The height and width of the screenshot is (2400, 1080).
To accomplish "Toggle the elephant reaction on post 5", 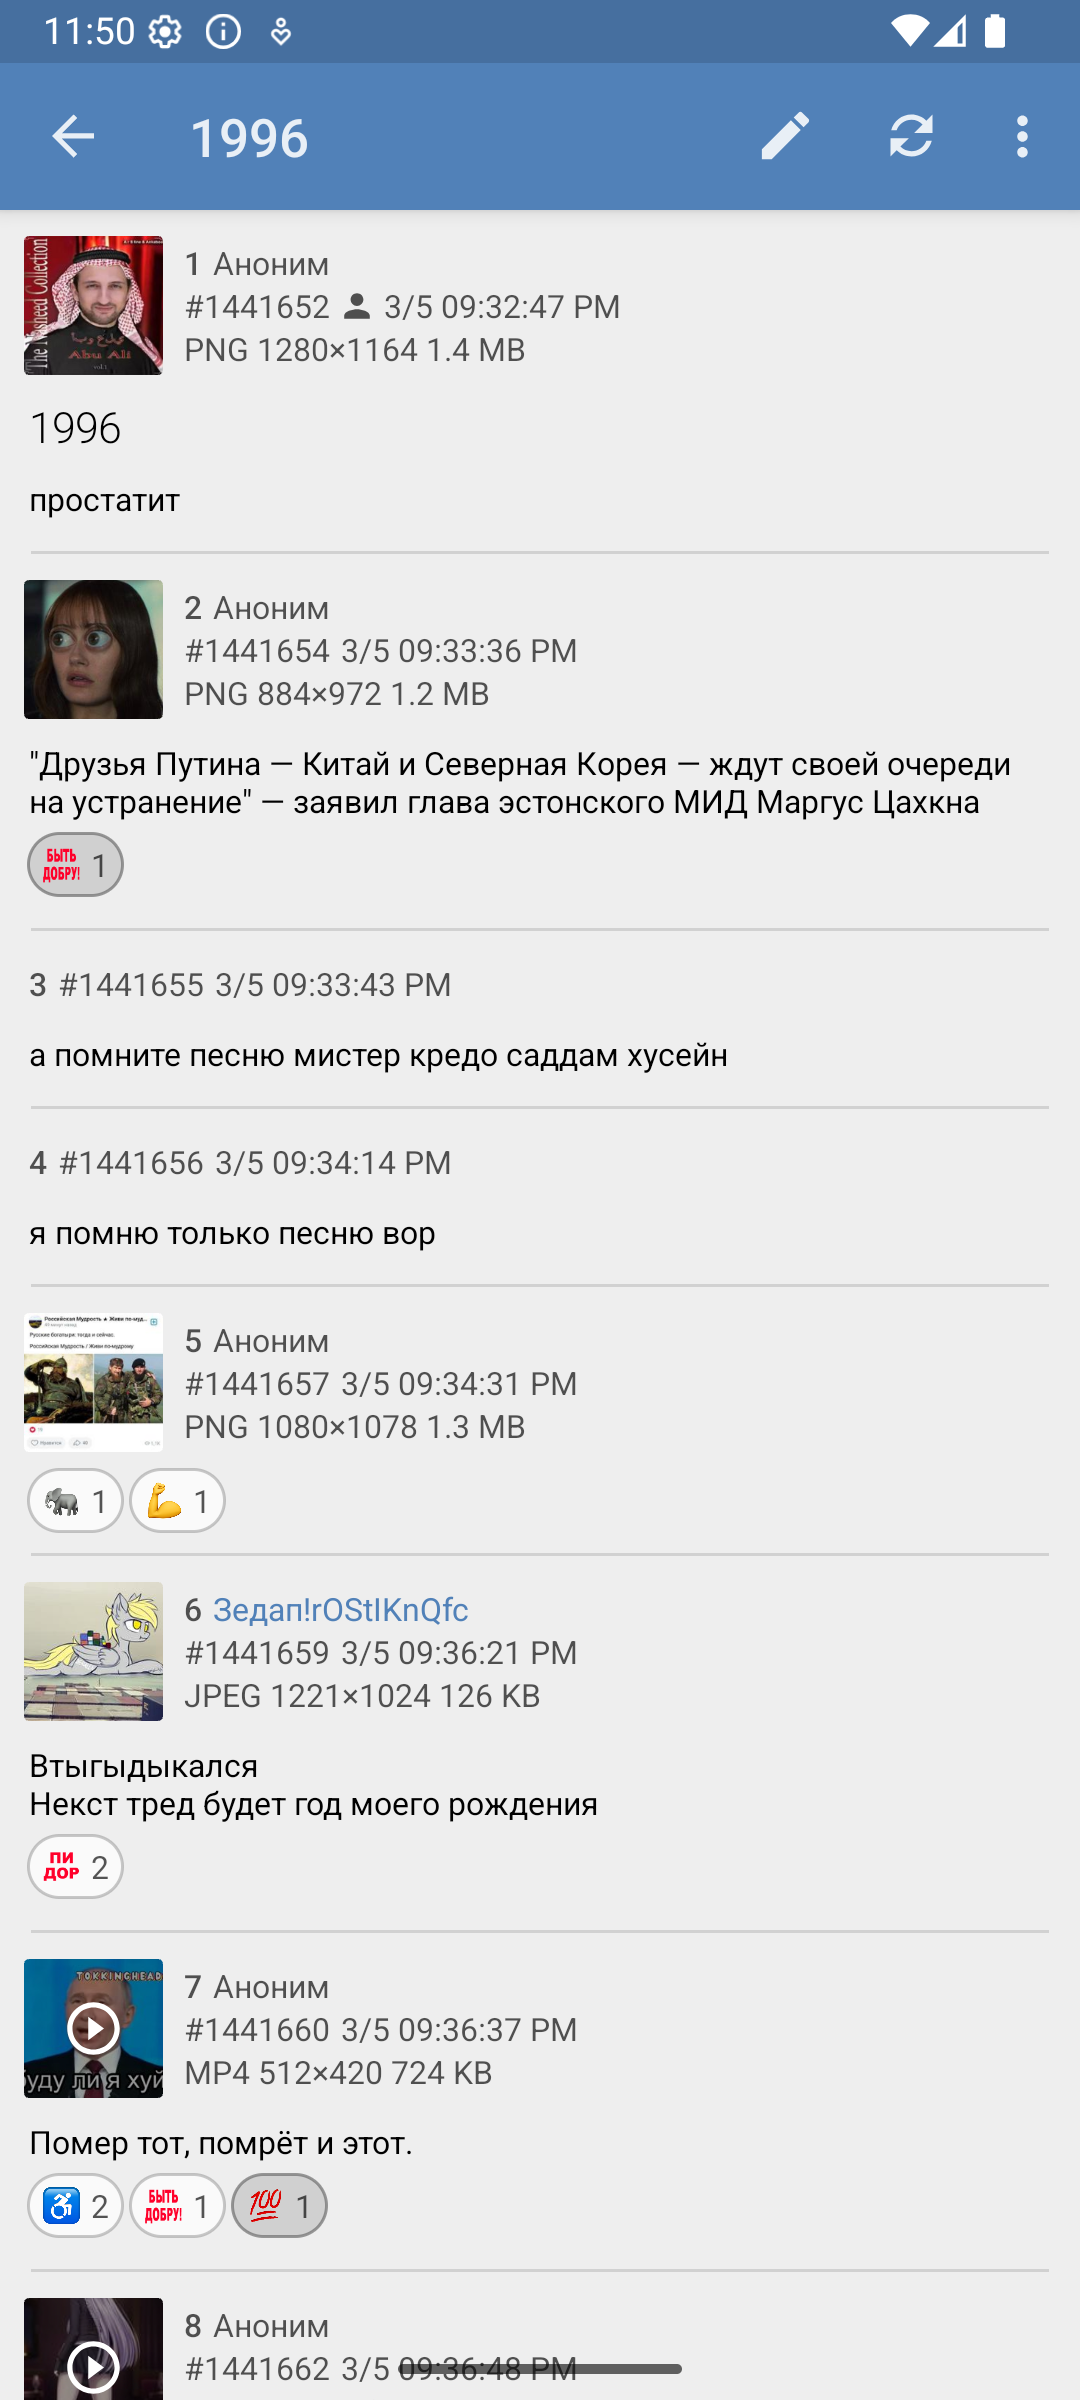I will pos(75,1500).
